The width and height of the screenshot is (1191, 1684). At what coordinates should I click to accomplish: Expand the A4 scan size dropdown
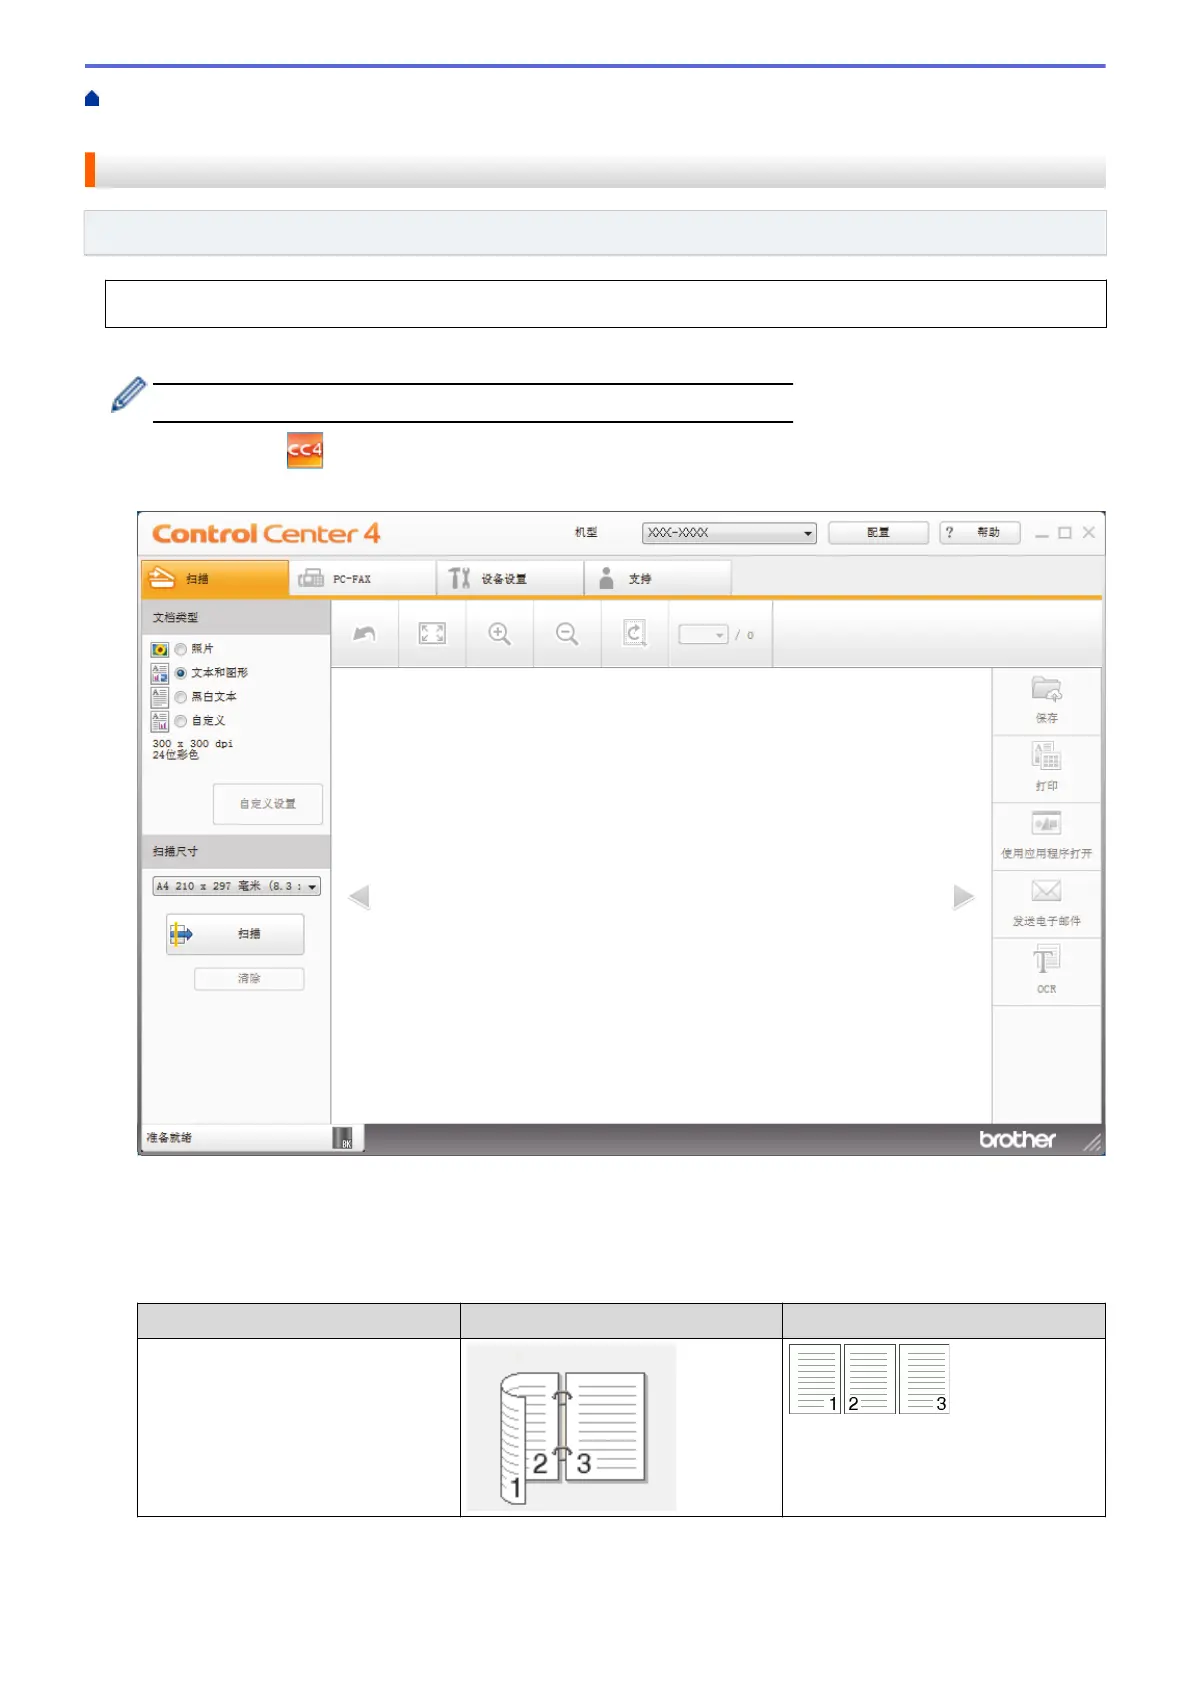[x=237, y=886]
